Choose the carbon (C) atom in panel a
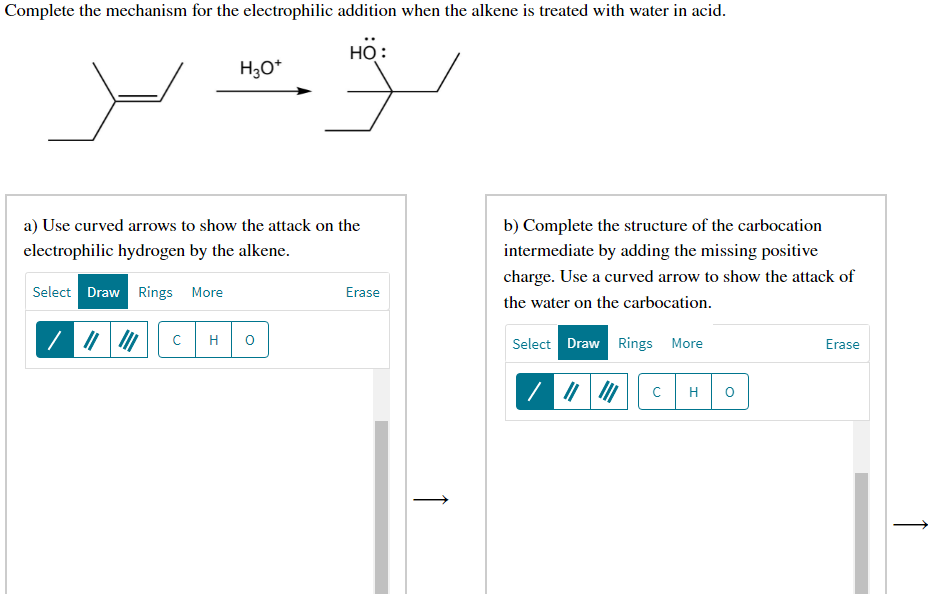The width and height of the screenshot is (928, 594). pyautogui.click(x=176, y=340)
